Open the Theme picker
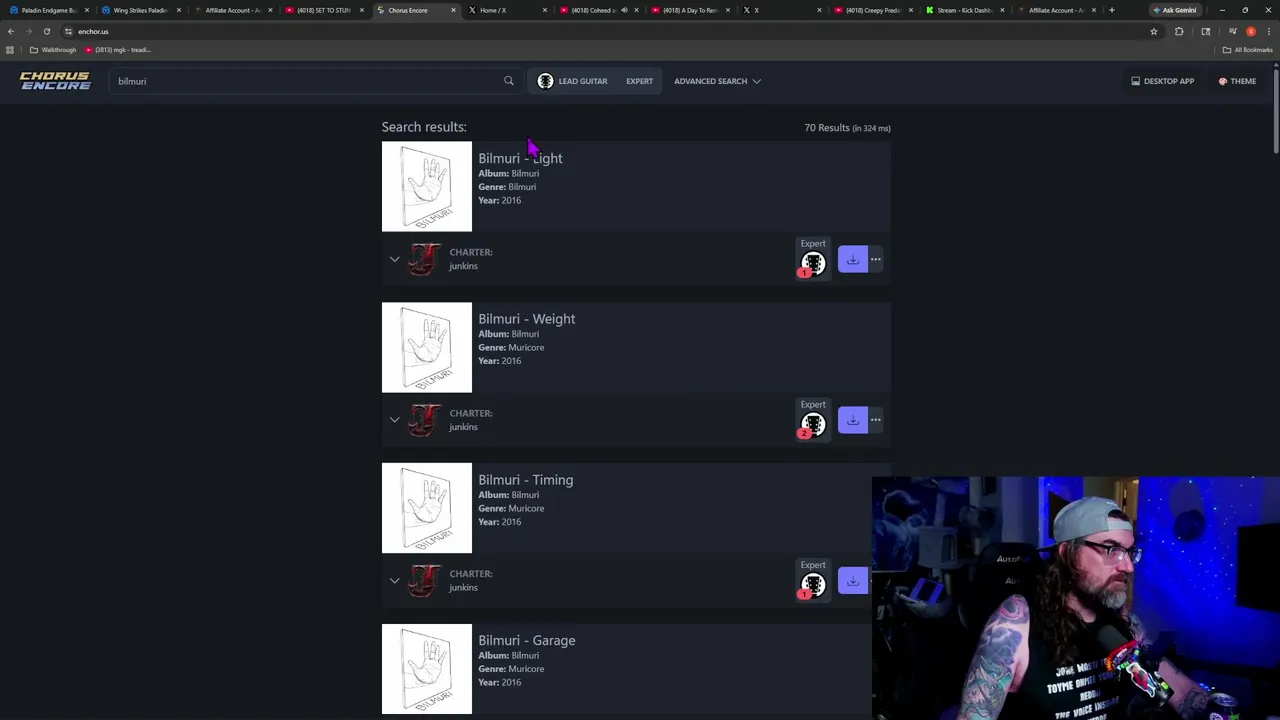Screen dimensions: 1280x720 coord(1237,81)
